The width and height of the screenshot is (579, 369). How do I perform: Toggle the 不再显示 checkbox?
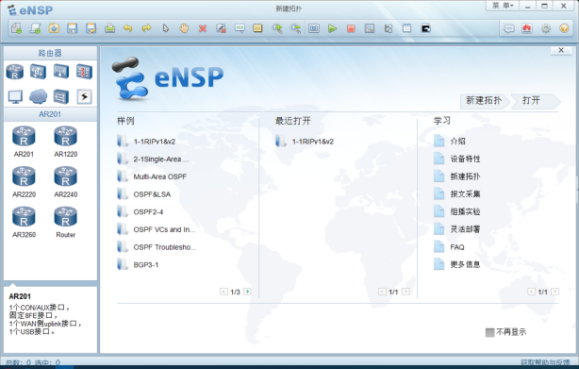490,332
